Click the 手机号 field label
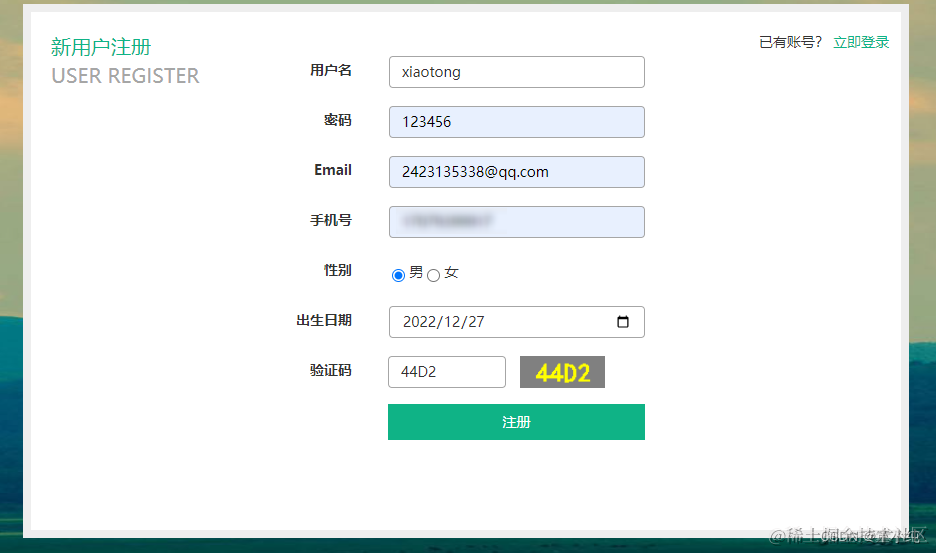Image resolution: width=936 pixels, height=553 pixels. click(331, 220)
